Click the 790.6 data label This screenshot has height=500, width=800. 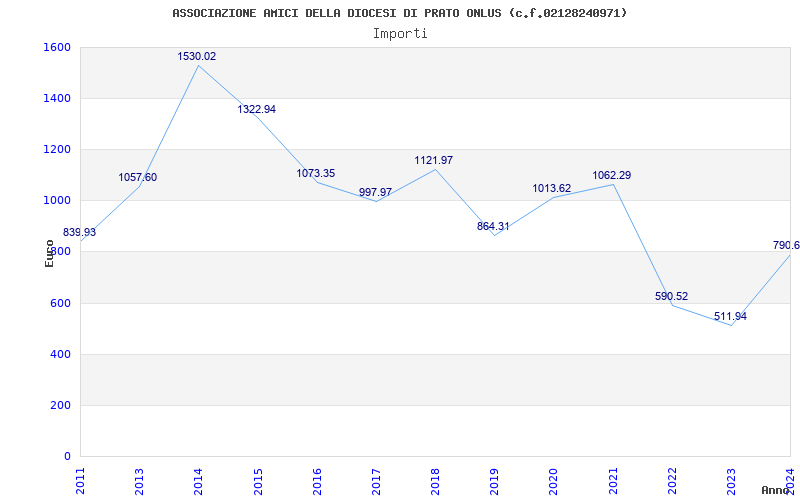point(786,245)
